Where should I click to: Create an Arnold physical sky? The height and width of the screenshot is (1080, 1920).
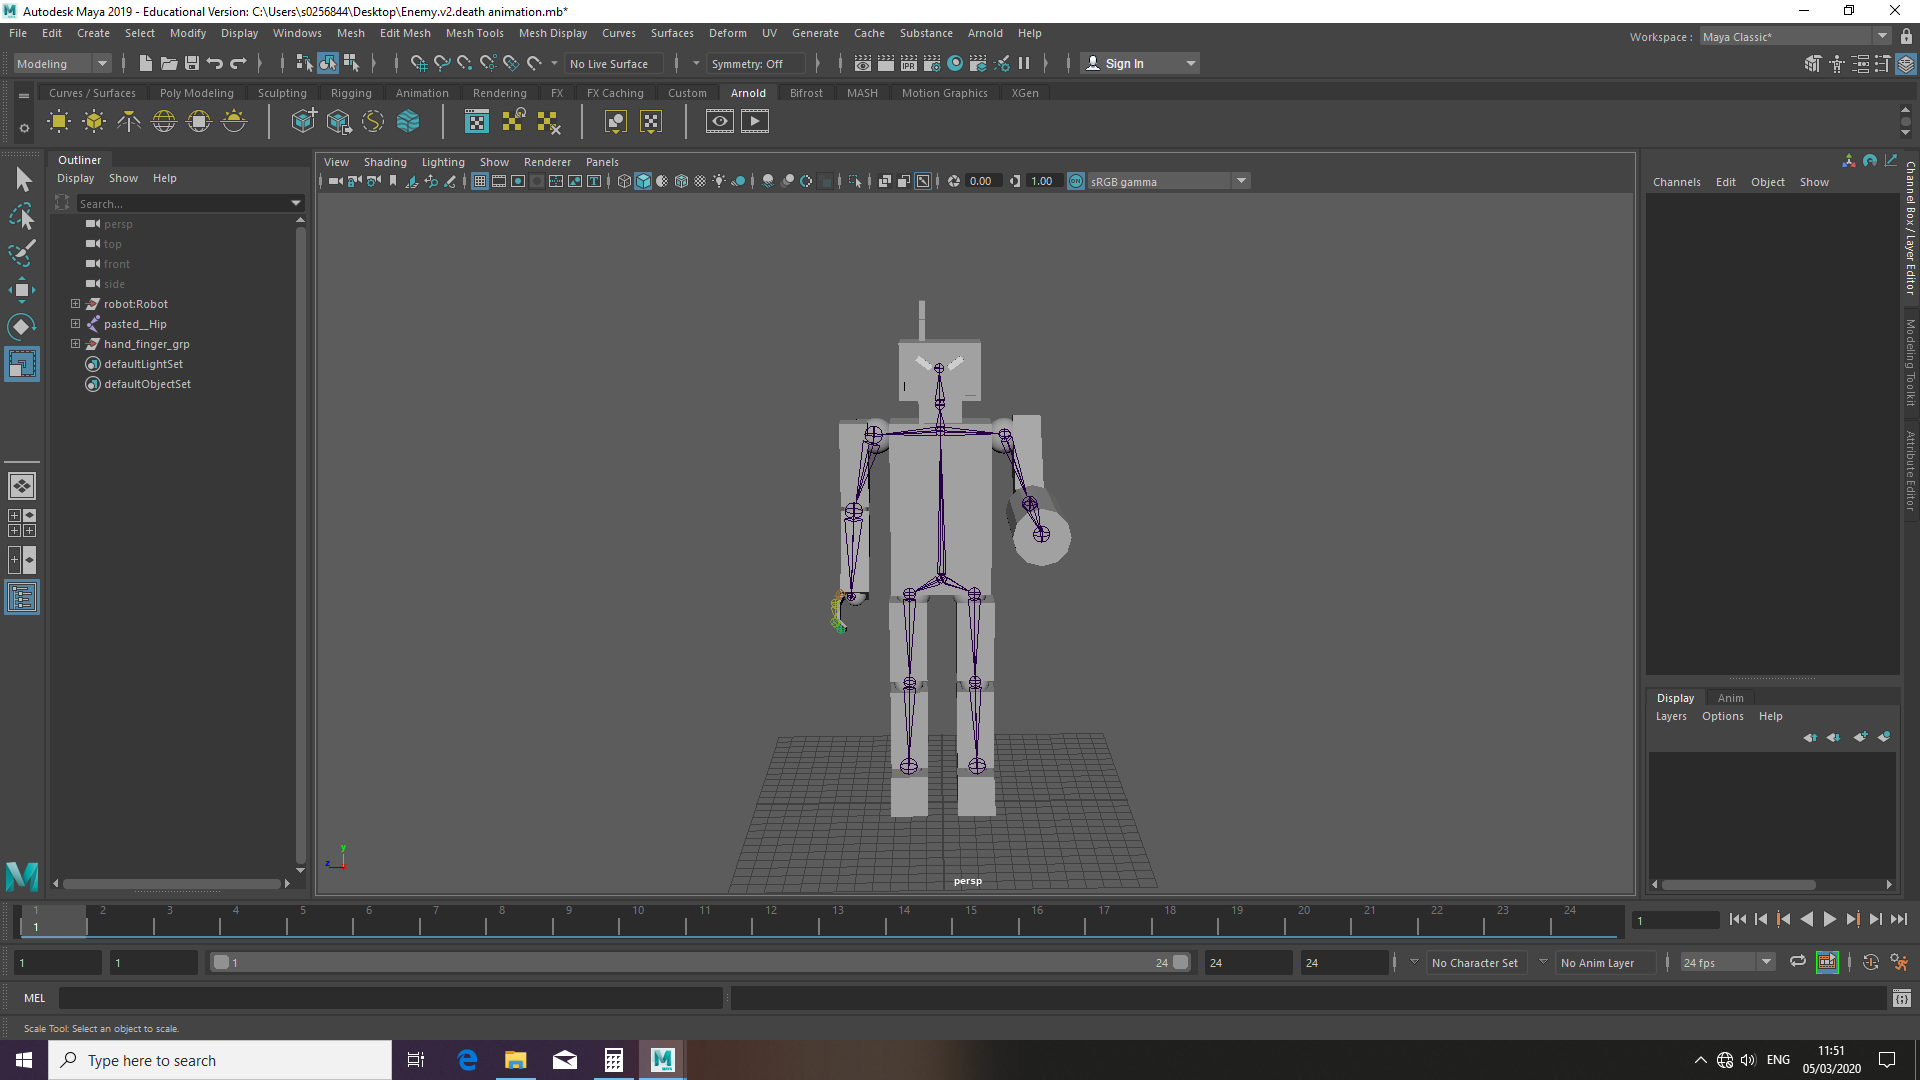pyautogui.click(x=234, y=122)
